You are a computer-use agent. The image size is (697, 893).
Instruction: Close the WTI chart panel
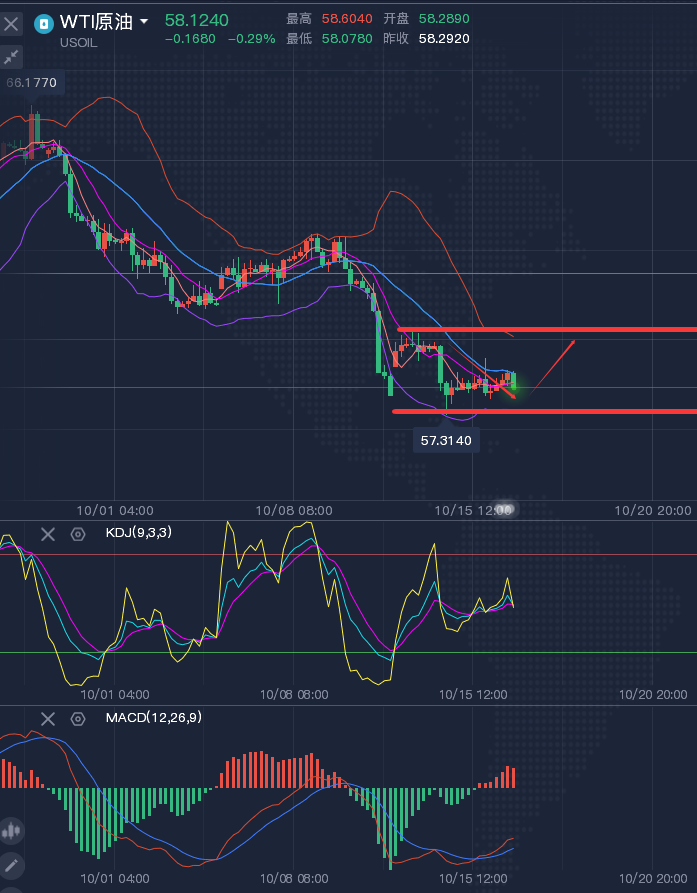pyautogui.click(x=12, y=21)
